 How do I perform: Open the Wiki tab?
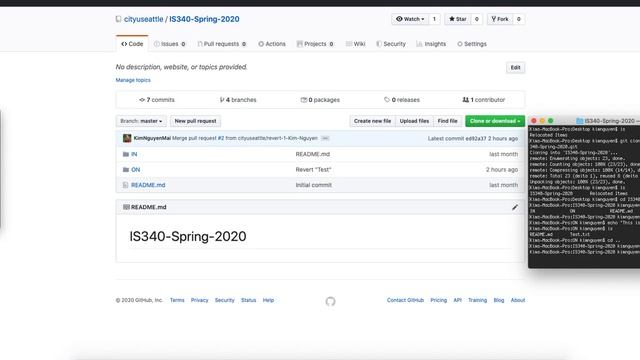pyautogui.click(x=356, y=44)
